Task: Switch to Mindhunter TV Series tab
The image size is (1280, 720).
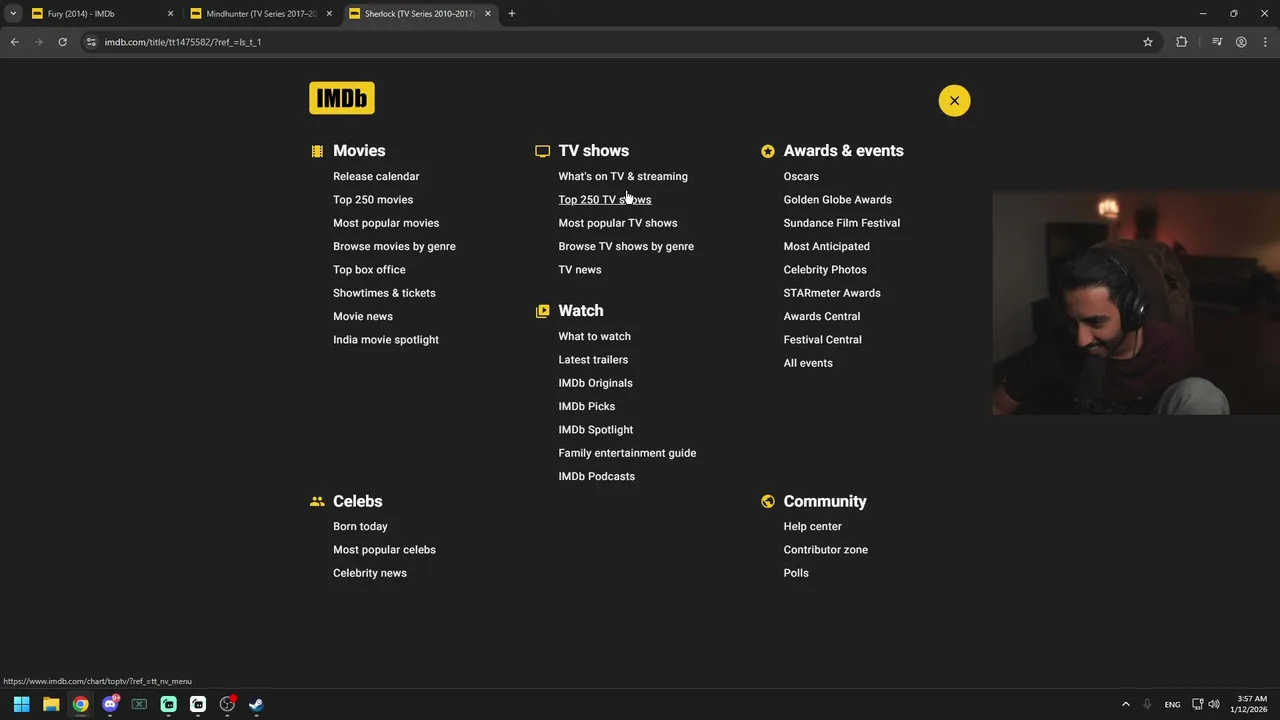Action: point(262,14)
